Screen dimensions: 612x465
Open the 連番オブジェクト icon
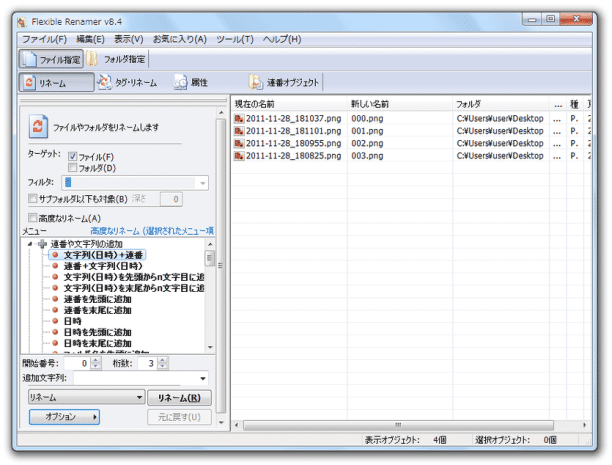[256, 82]
